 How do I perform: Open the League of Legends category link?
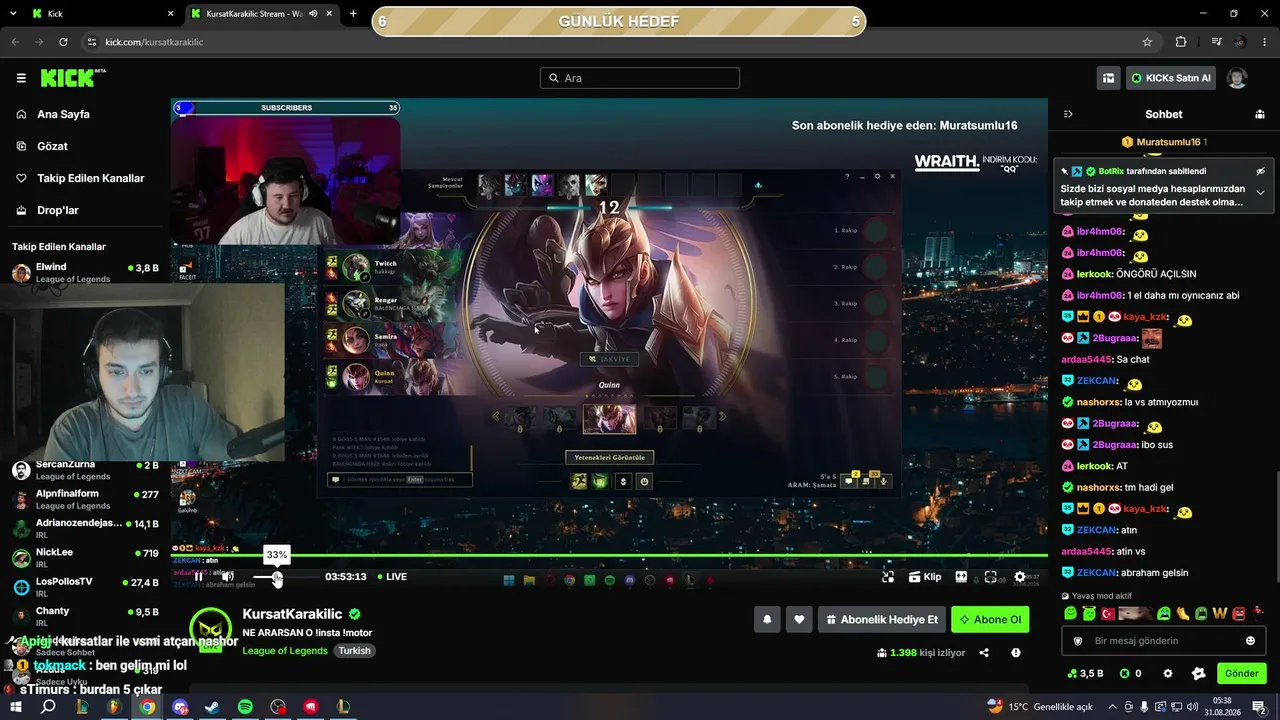point(285,651)
